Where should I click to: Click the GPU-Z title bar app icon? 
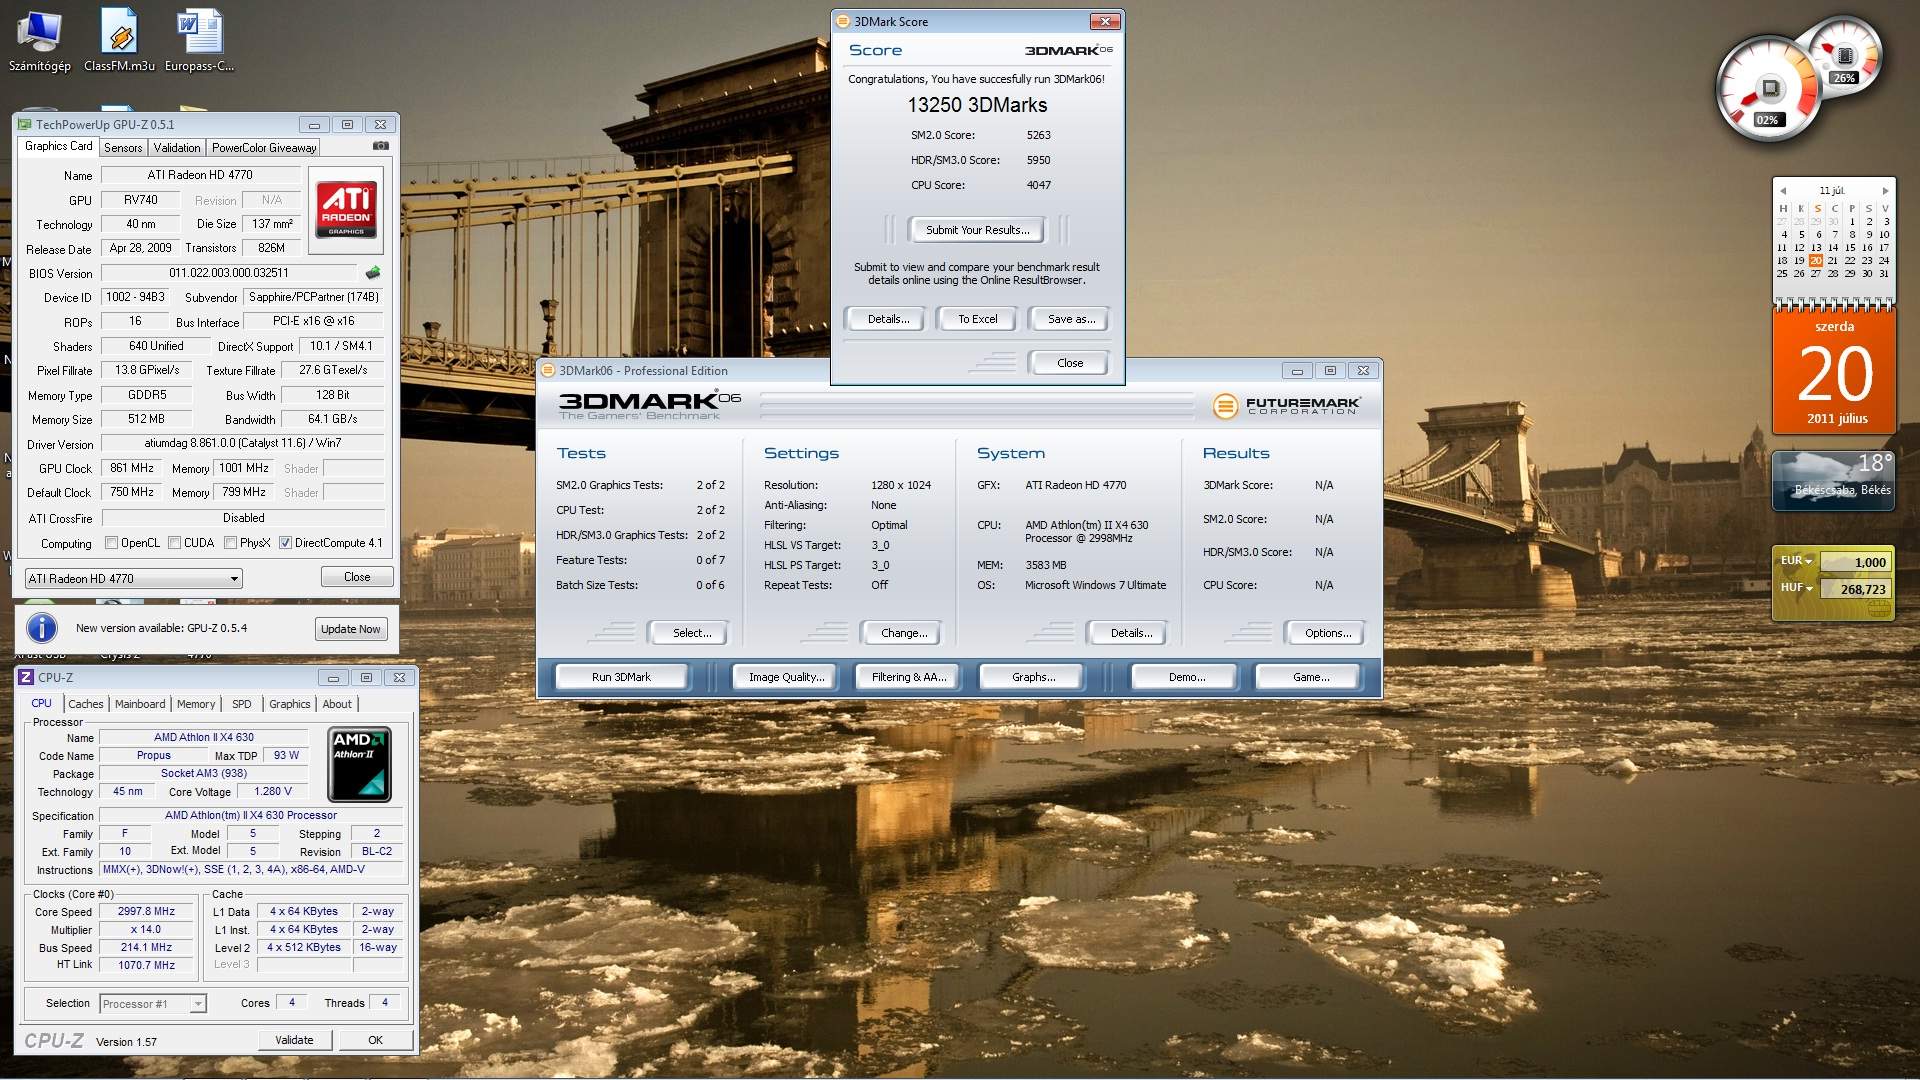[x=25, y=125]
